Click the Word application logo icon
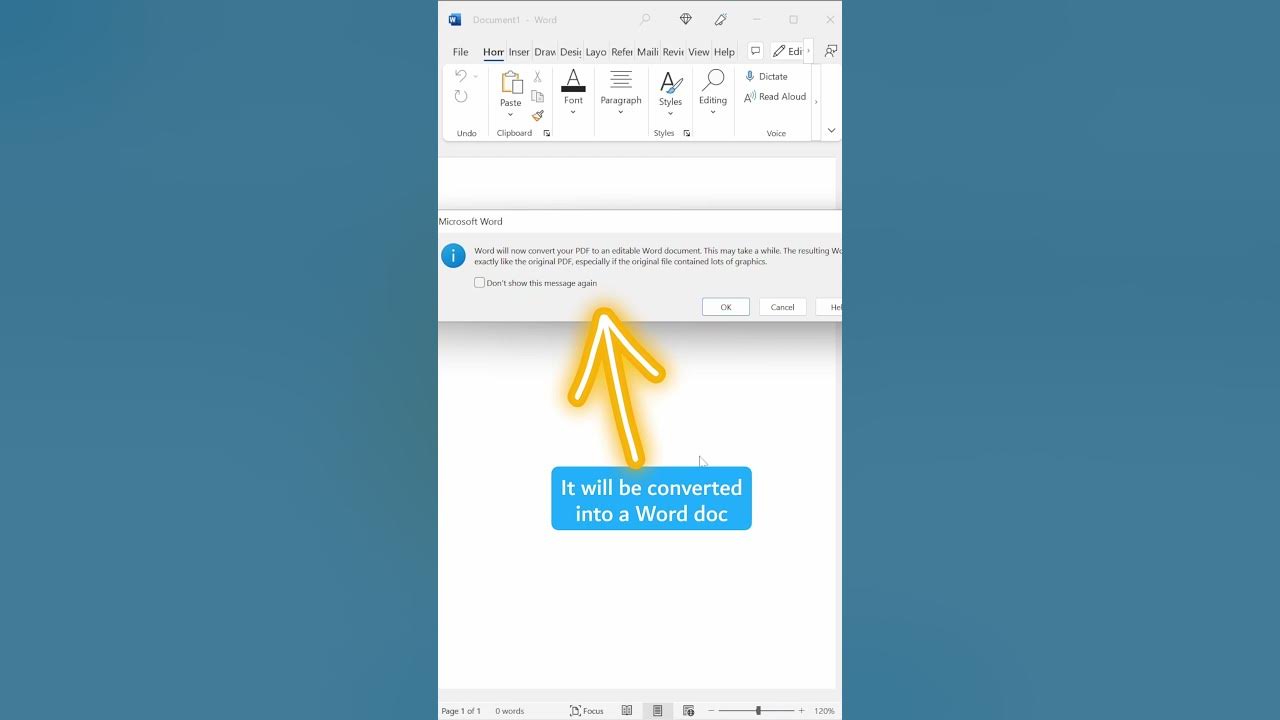The image size is (1280, 720). (455, 20)
